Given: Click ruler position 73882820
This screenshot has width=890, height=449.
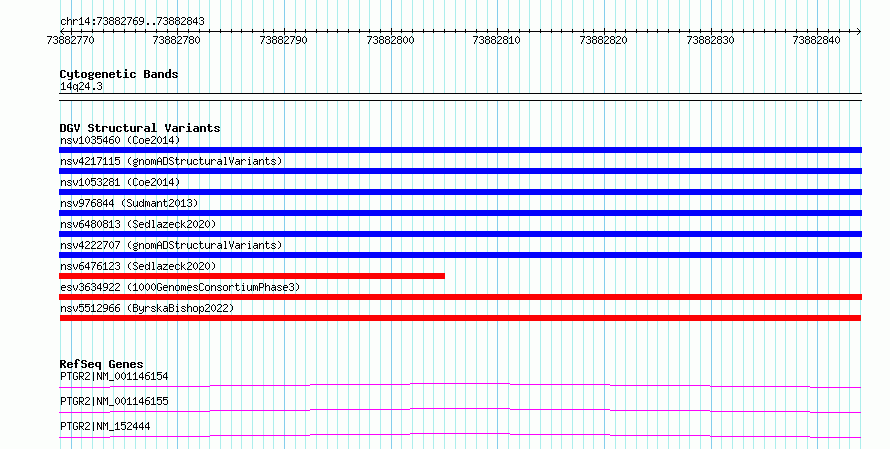Looking at the screenshot, I should point(603,40).
